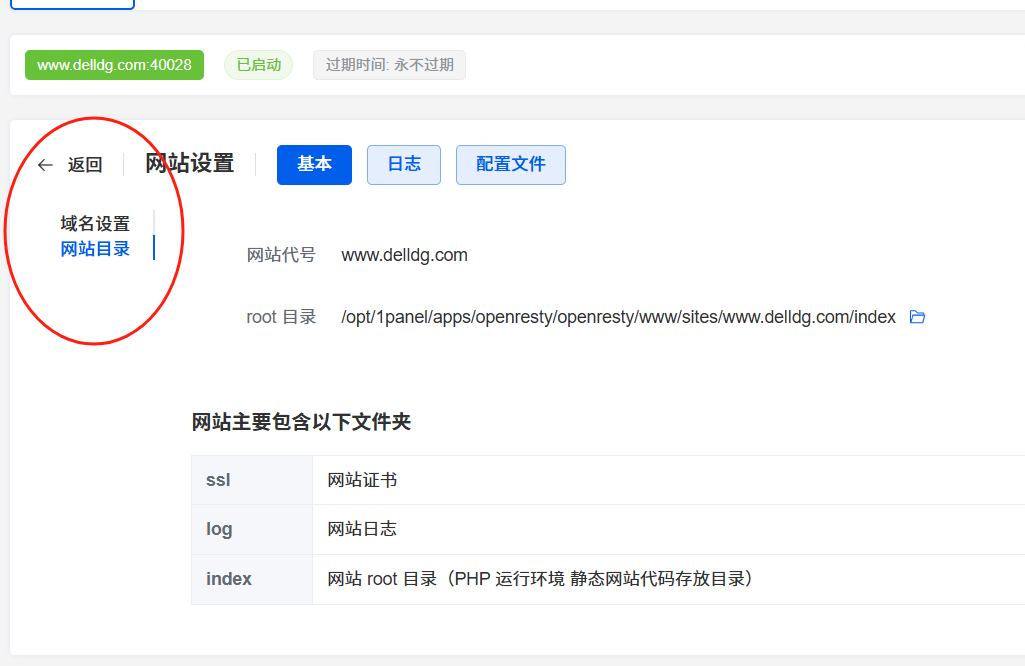1025x666 pixels.
Task: Click the index table cell
Action: tap(252, 579)
